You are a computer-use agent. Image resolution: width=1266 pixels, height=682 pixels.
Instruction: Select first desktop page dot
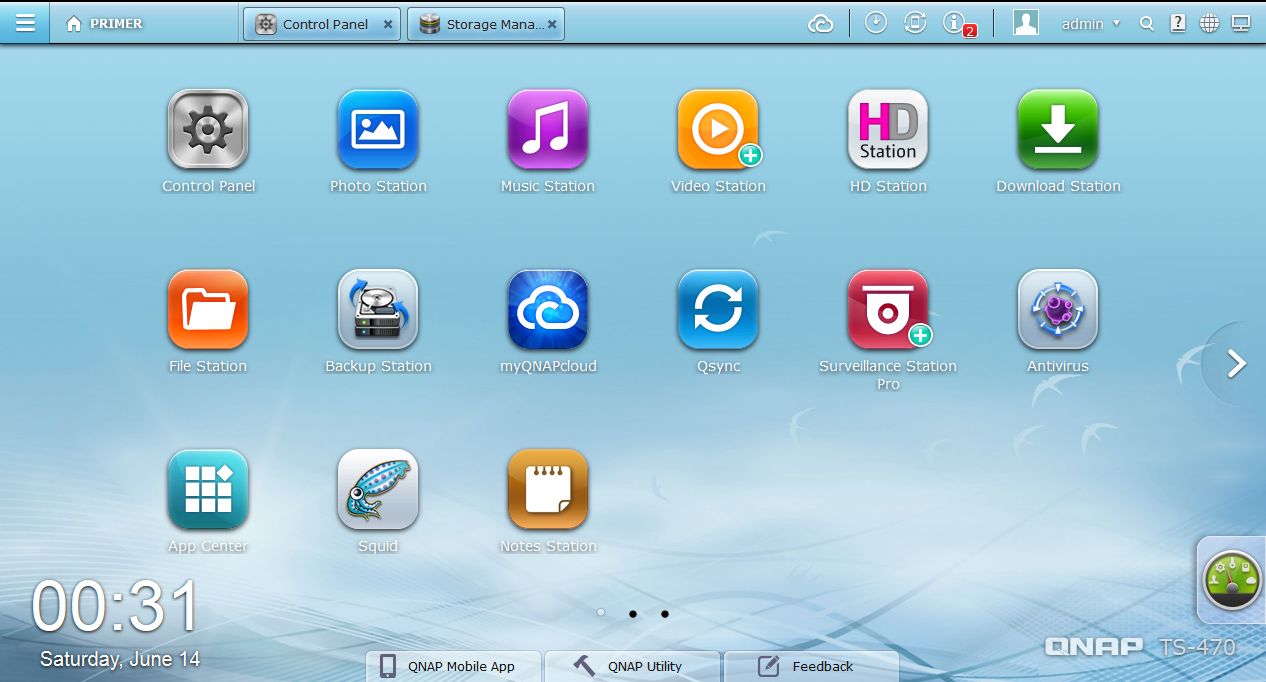pyautogui.click(x=600, y=612)
